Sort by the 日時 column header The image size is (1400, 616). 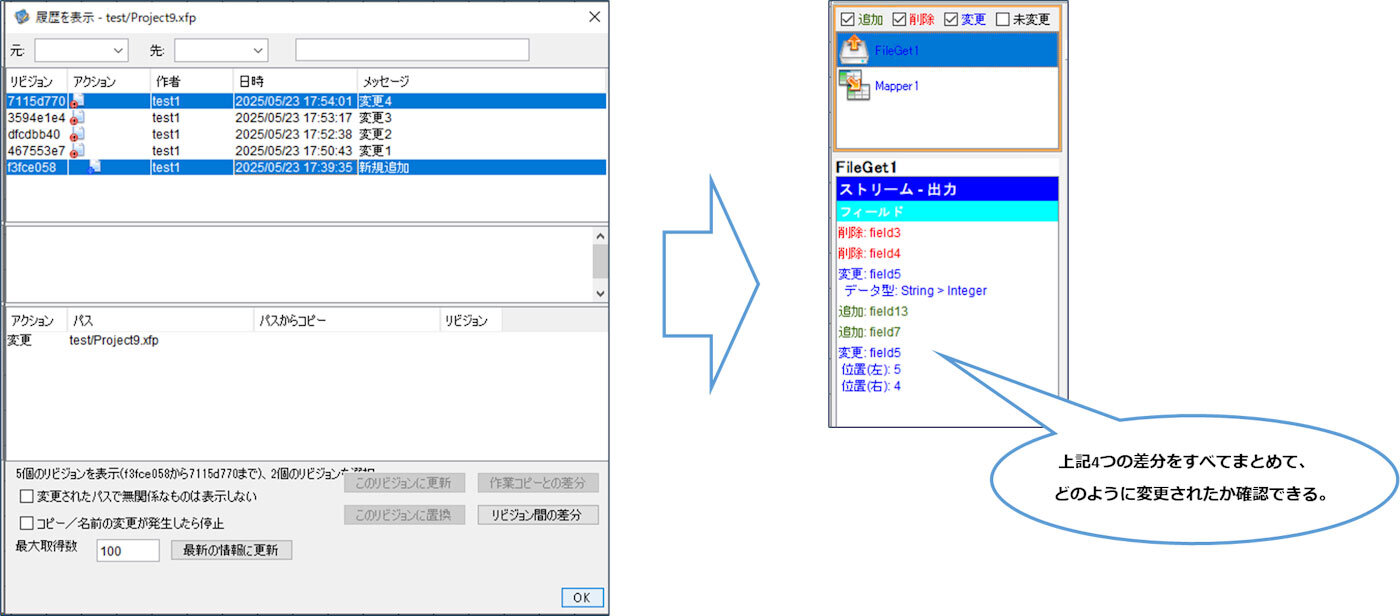[294, 81]
